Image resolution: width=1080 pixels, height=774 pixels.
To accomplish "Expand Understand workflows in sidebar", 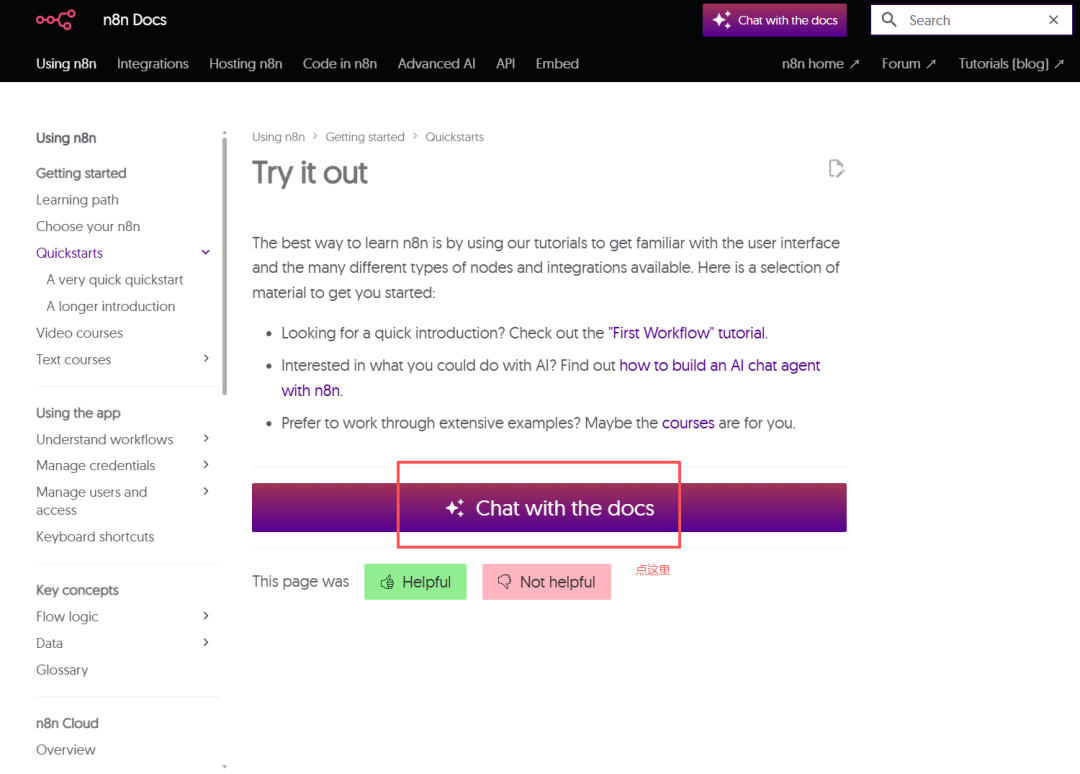I will tap(206, 439).
